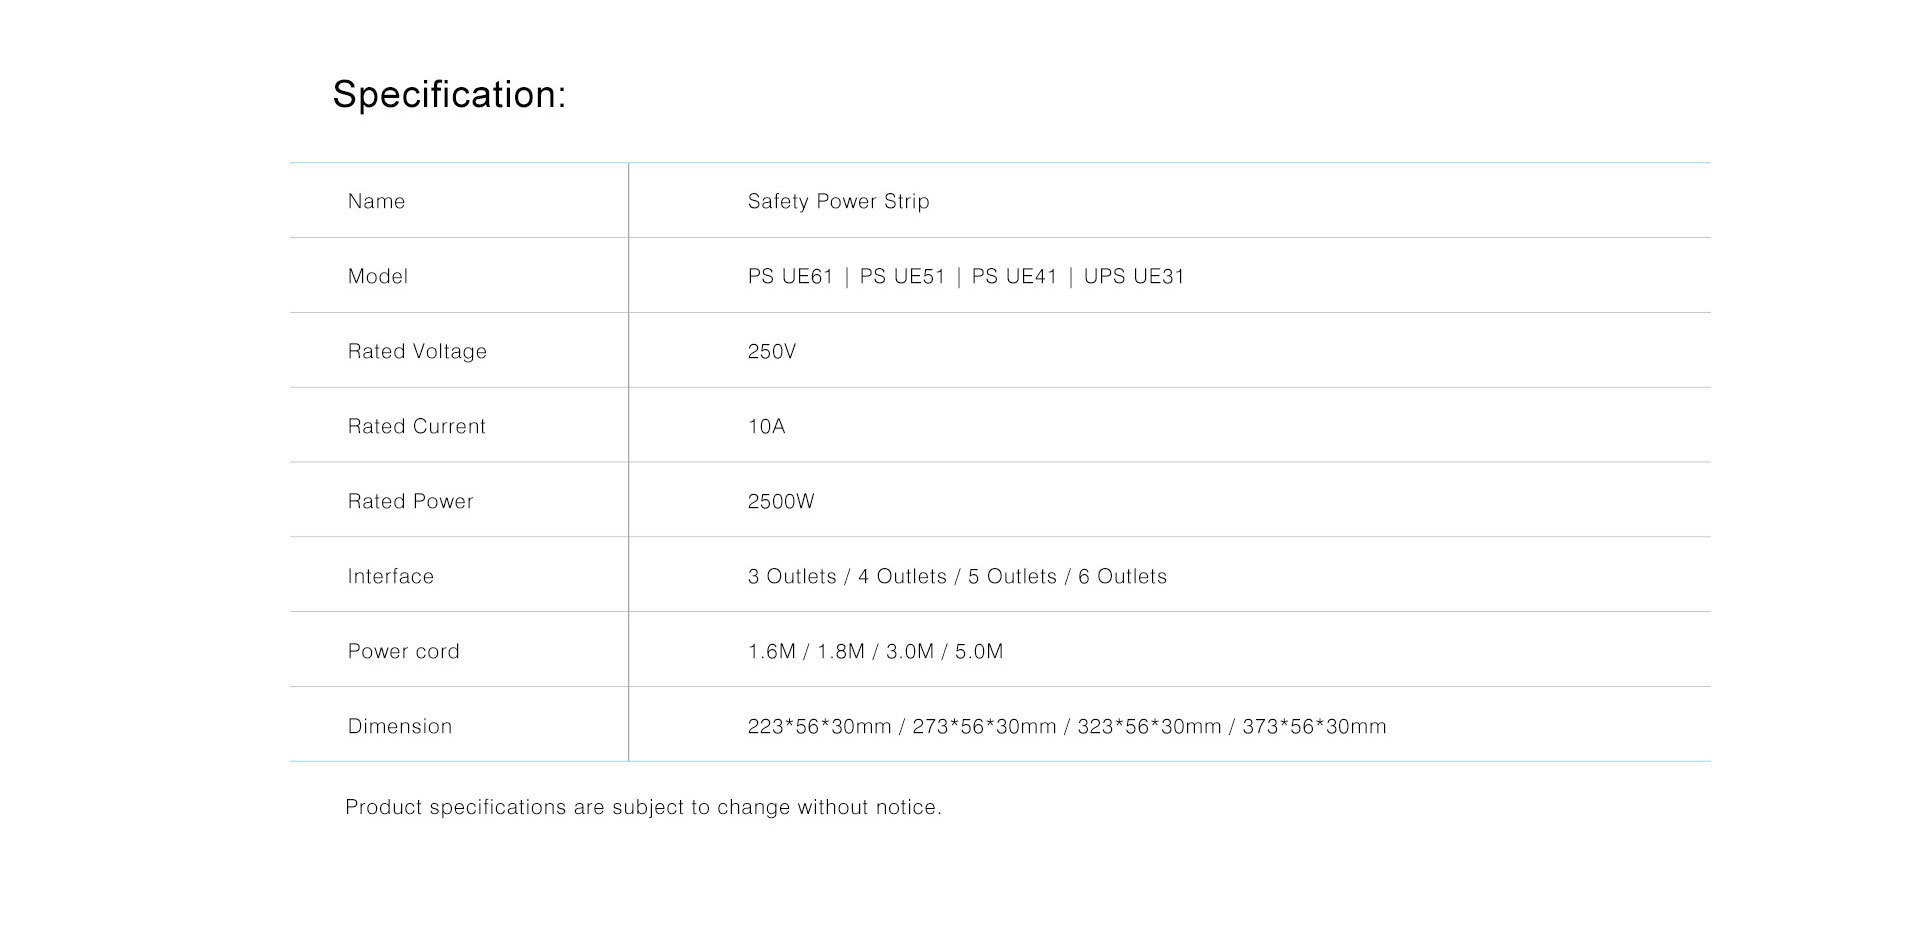This screenshot has height=950, width=1920.
Task: Click the Safety Power Strip value
Action: [838, 201]
